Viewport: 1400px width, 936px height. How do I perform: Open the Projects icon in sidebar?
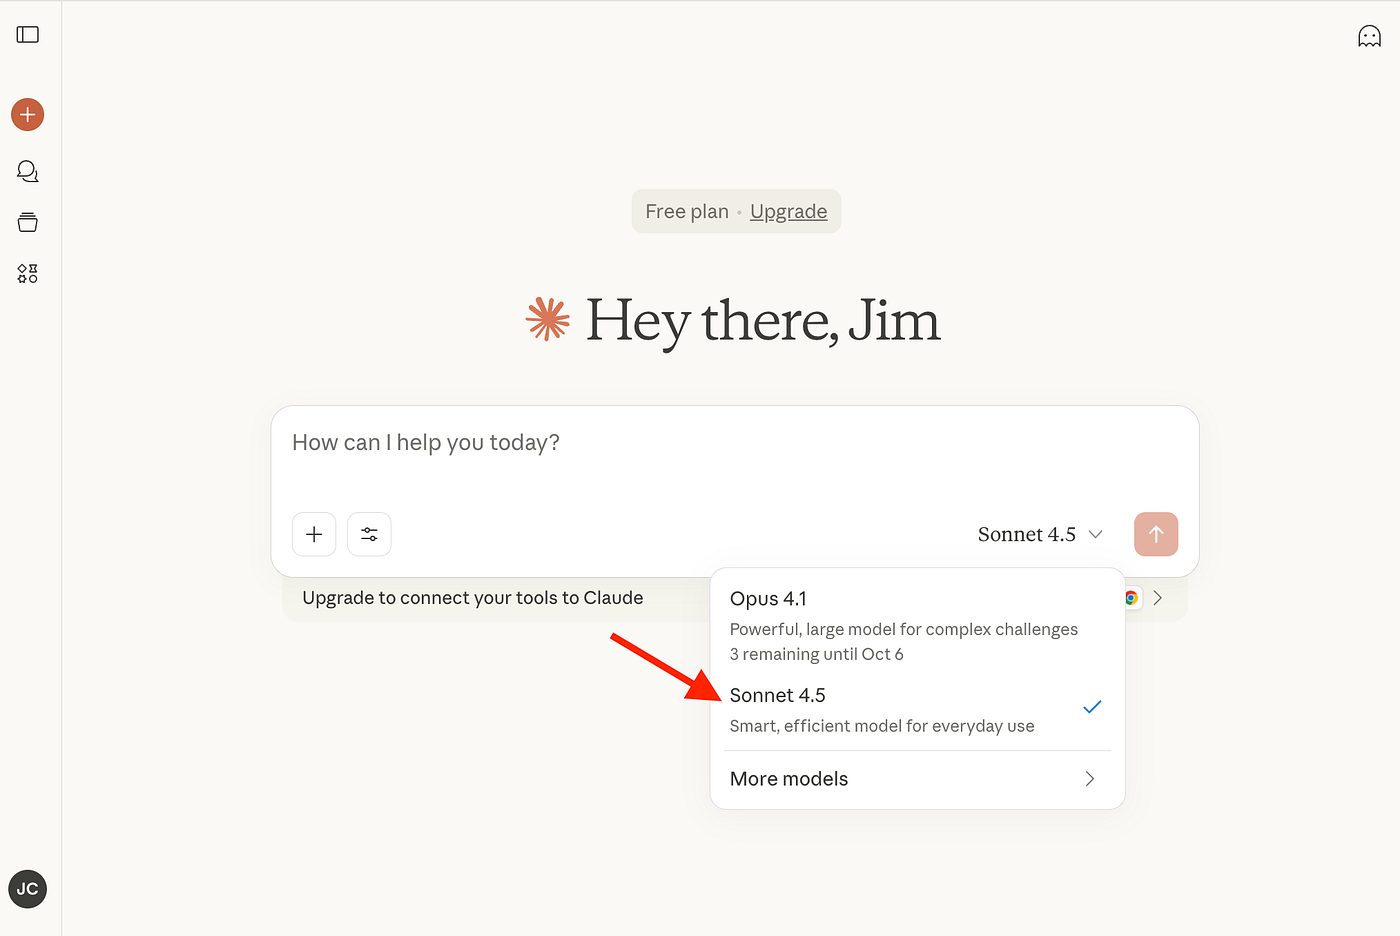coord(28,222)
